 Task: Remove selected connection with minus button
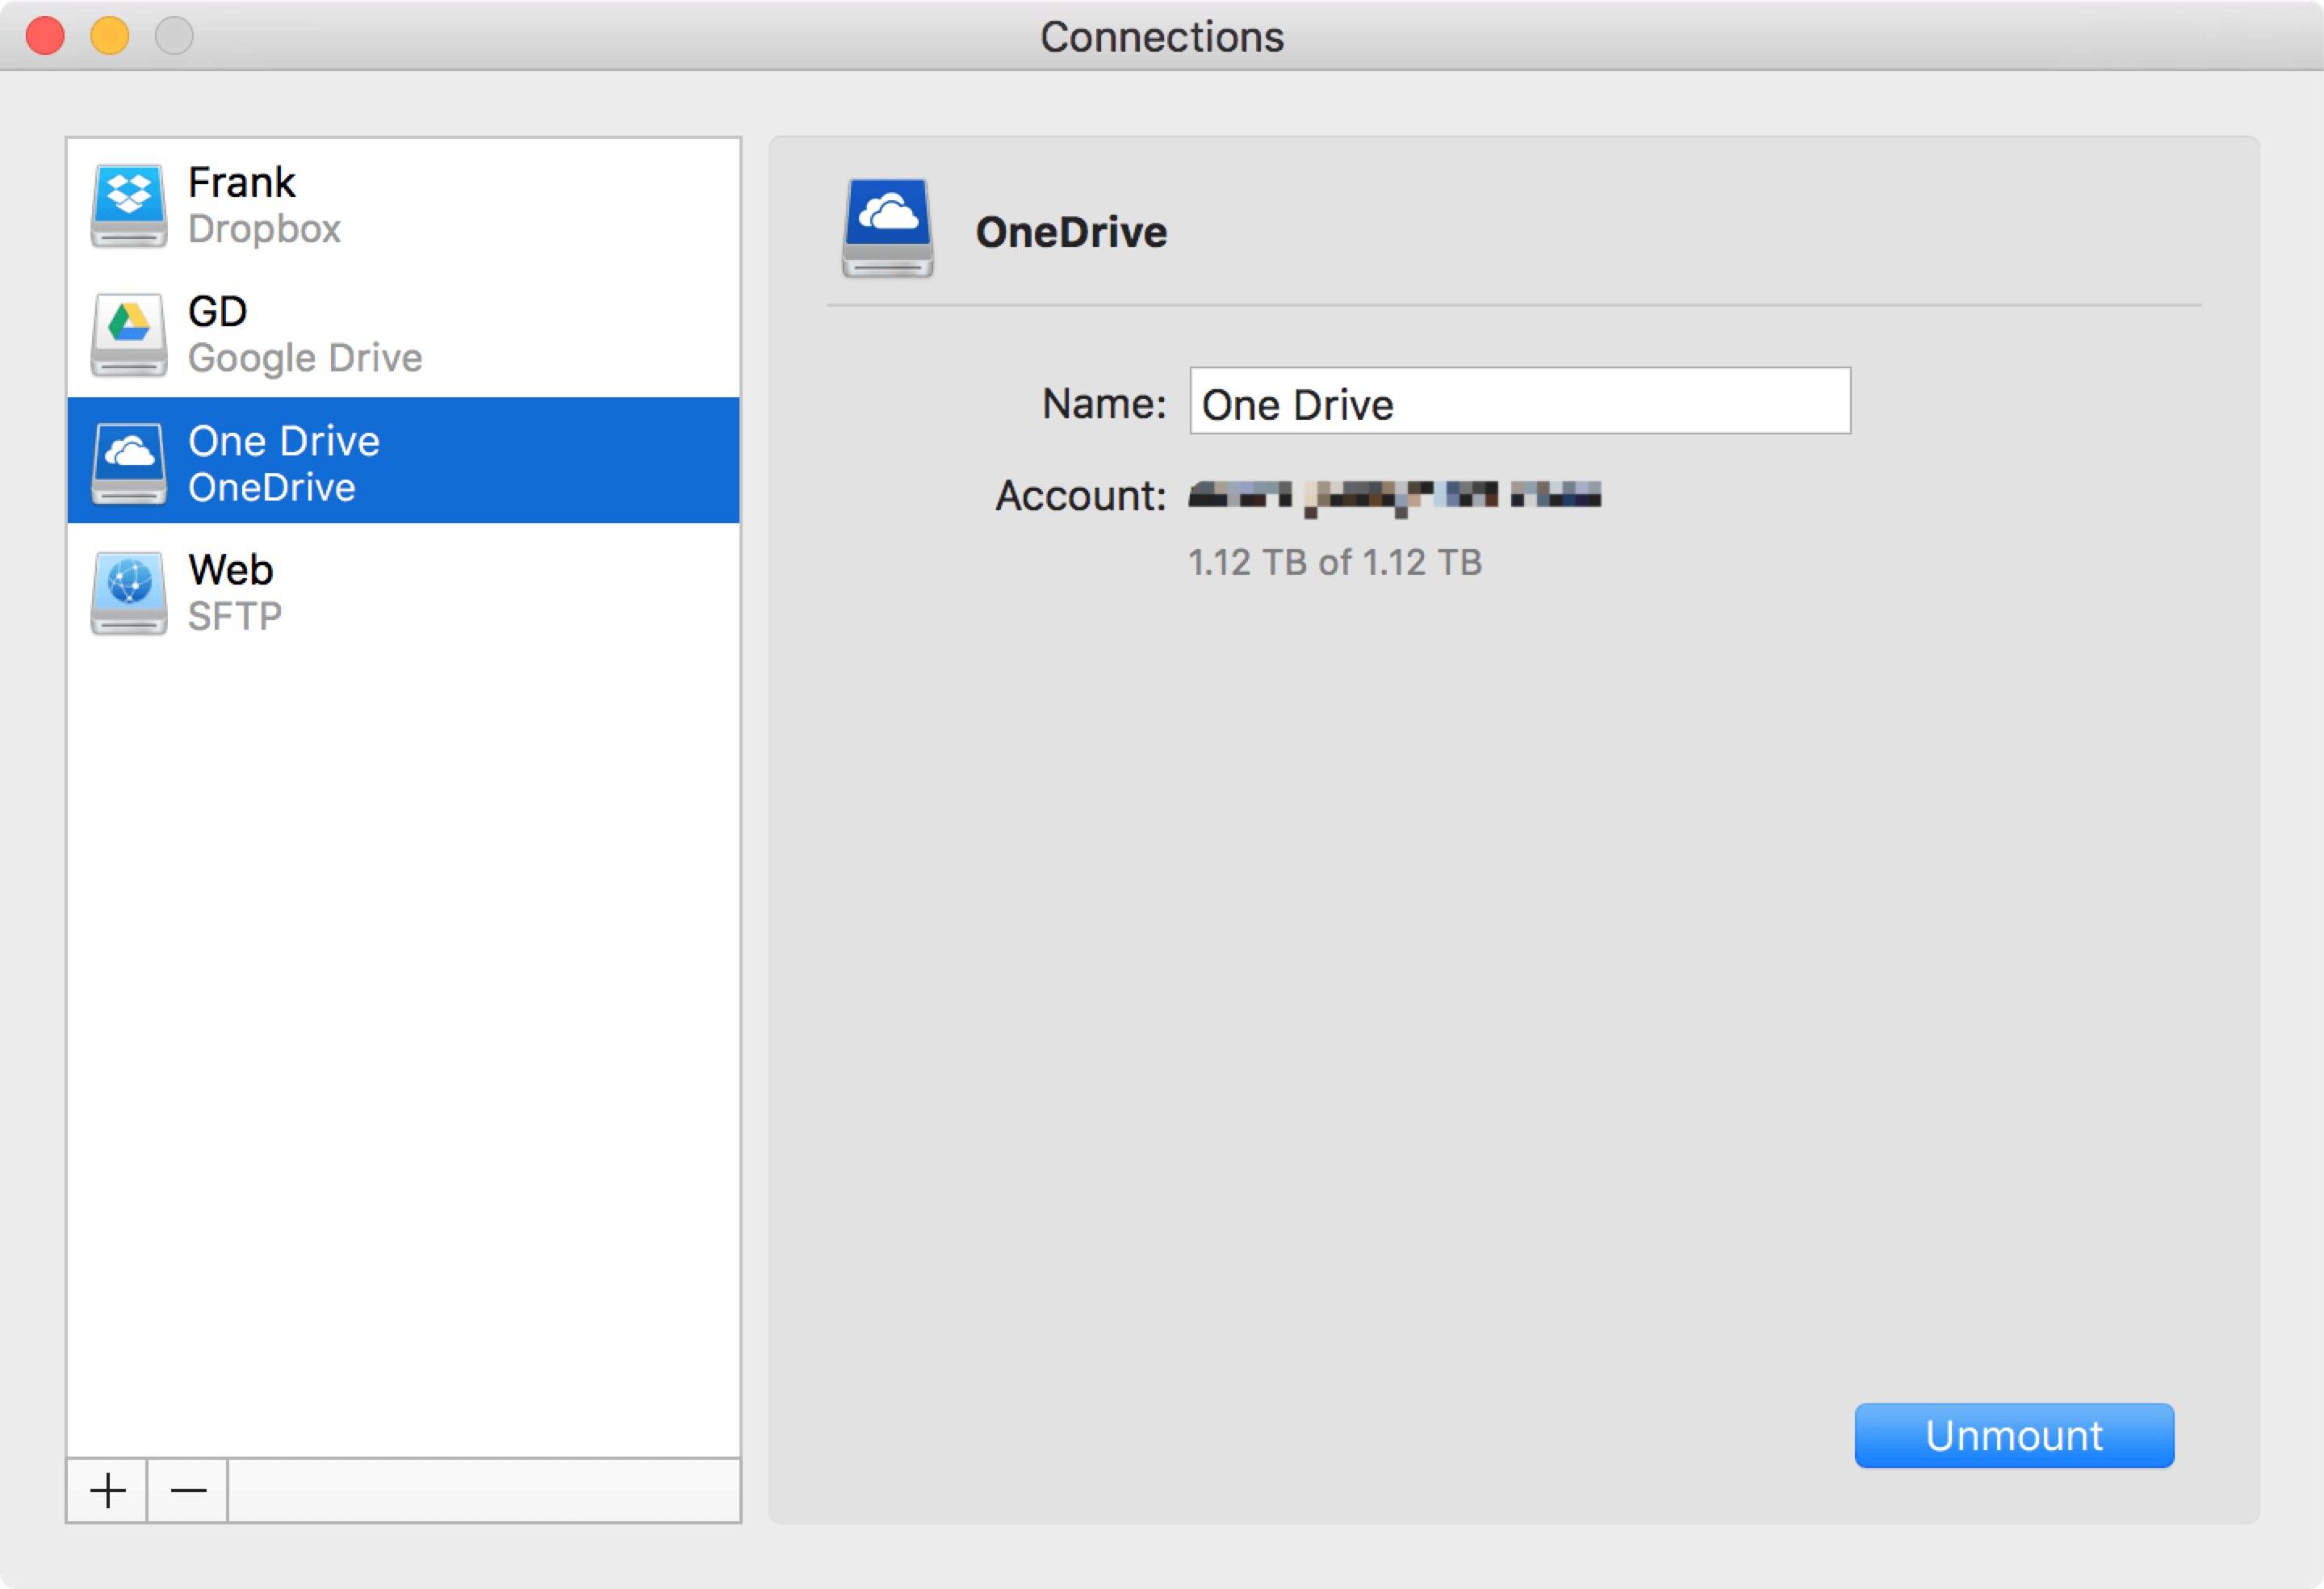188,1490
